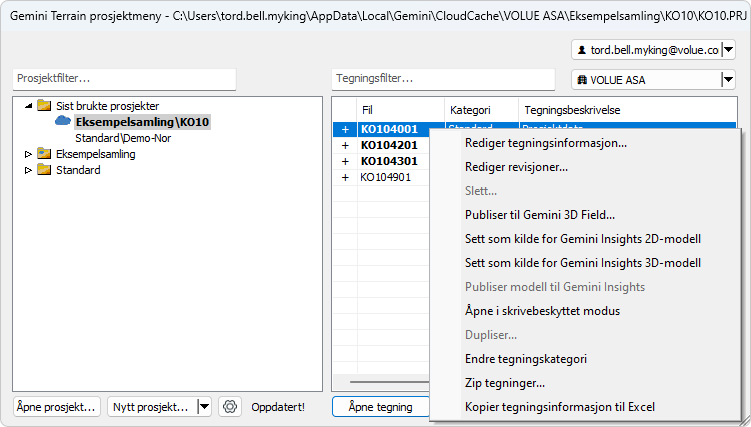The height and width of the screenshot is (427, 751).
Task: Expand the Standard folder tree node
Action: pos(28,170)
